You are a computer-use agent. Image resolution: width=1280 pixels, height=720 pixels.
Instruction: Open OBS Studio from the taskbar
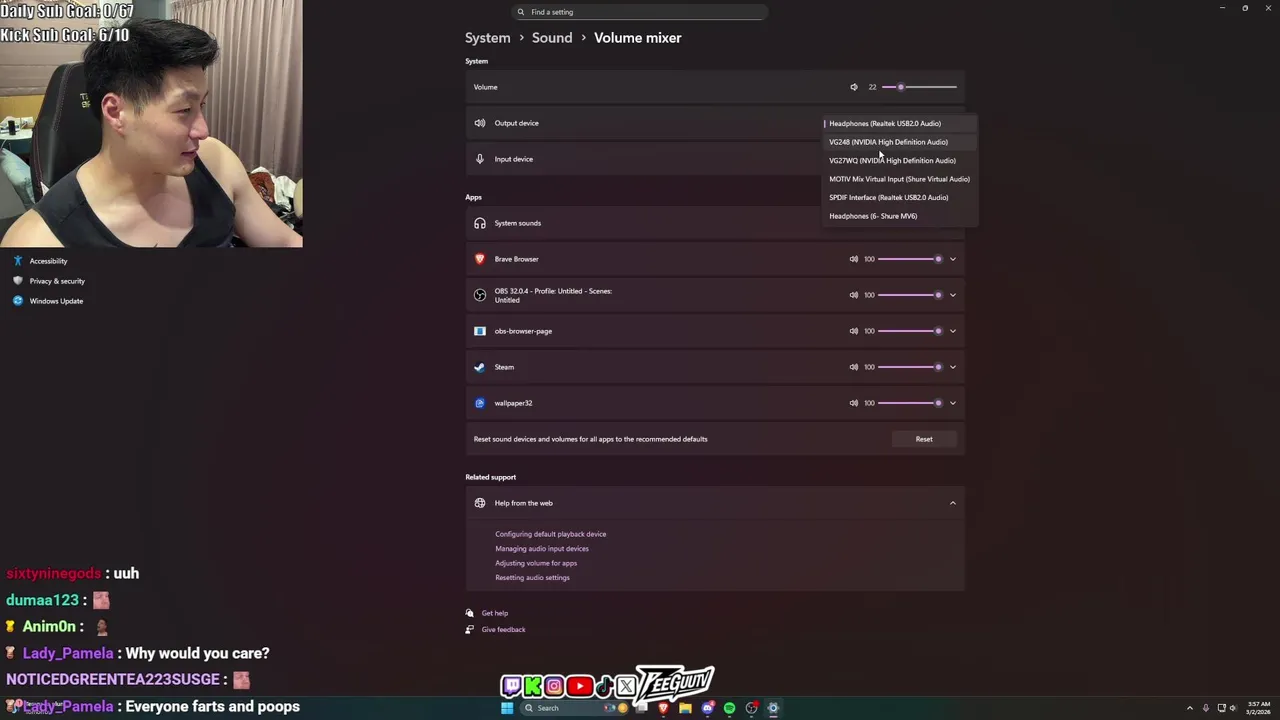click(751, 708)
